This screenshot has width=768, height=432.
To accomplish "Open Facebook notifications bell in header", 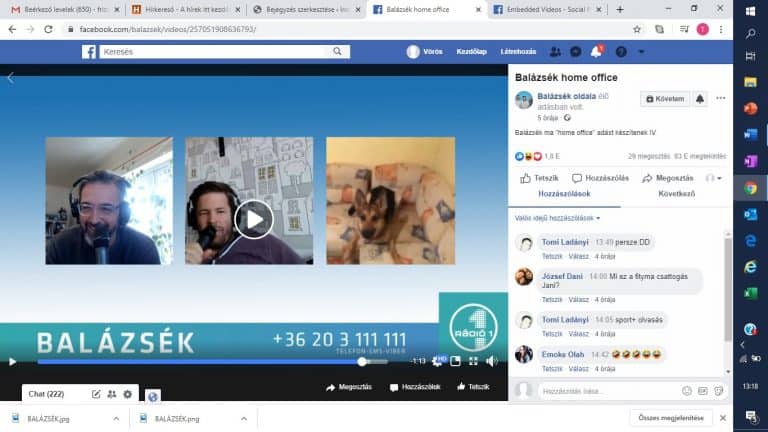I will [x=597, y=52].
